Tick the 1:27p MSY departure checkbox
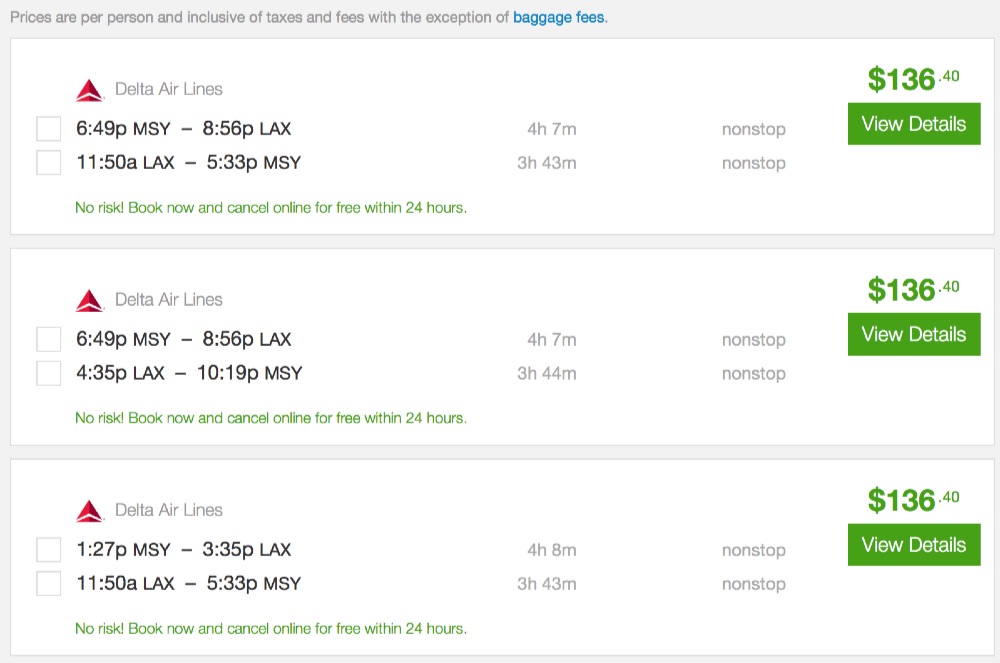This screenshot has height=663, width=1000. 49,550
